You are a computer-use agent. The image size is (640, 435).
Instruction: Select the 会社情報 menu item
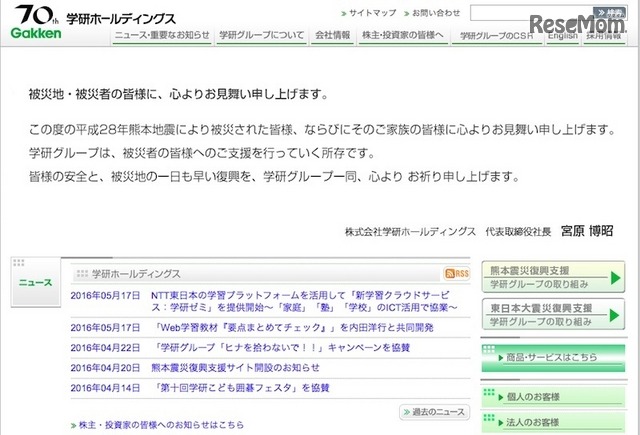333,36
